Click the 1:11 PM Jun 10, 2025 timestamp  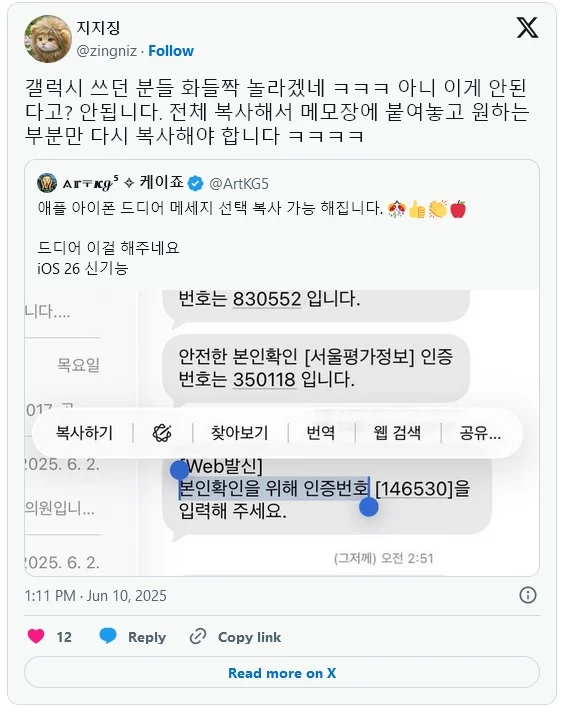[x=96, y=596]
